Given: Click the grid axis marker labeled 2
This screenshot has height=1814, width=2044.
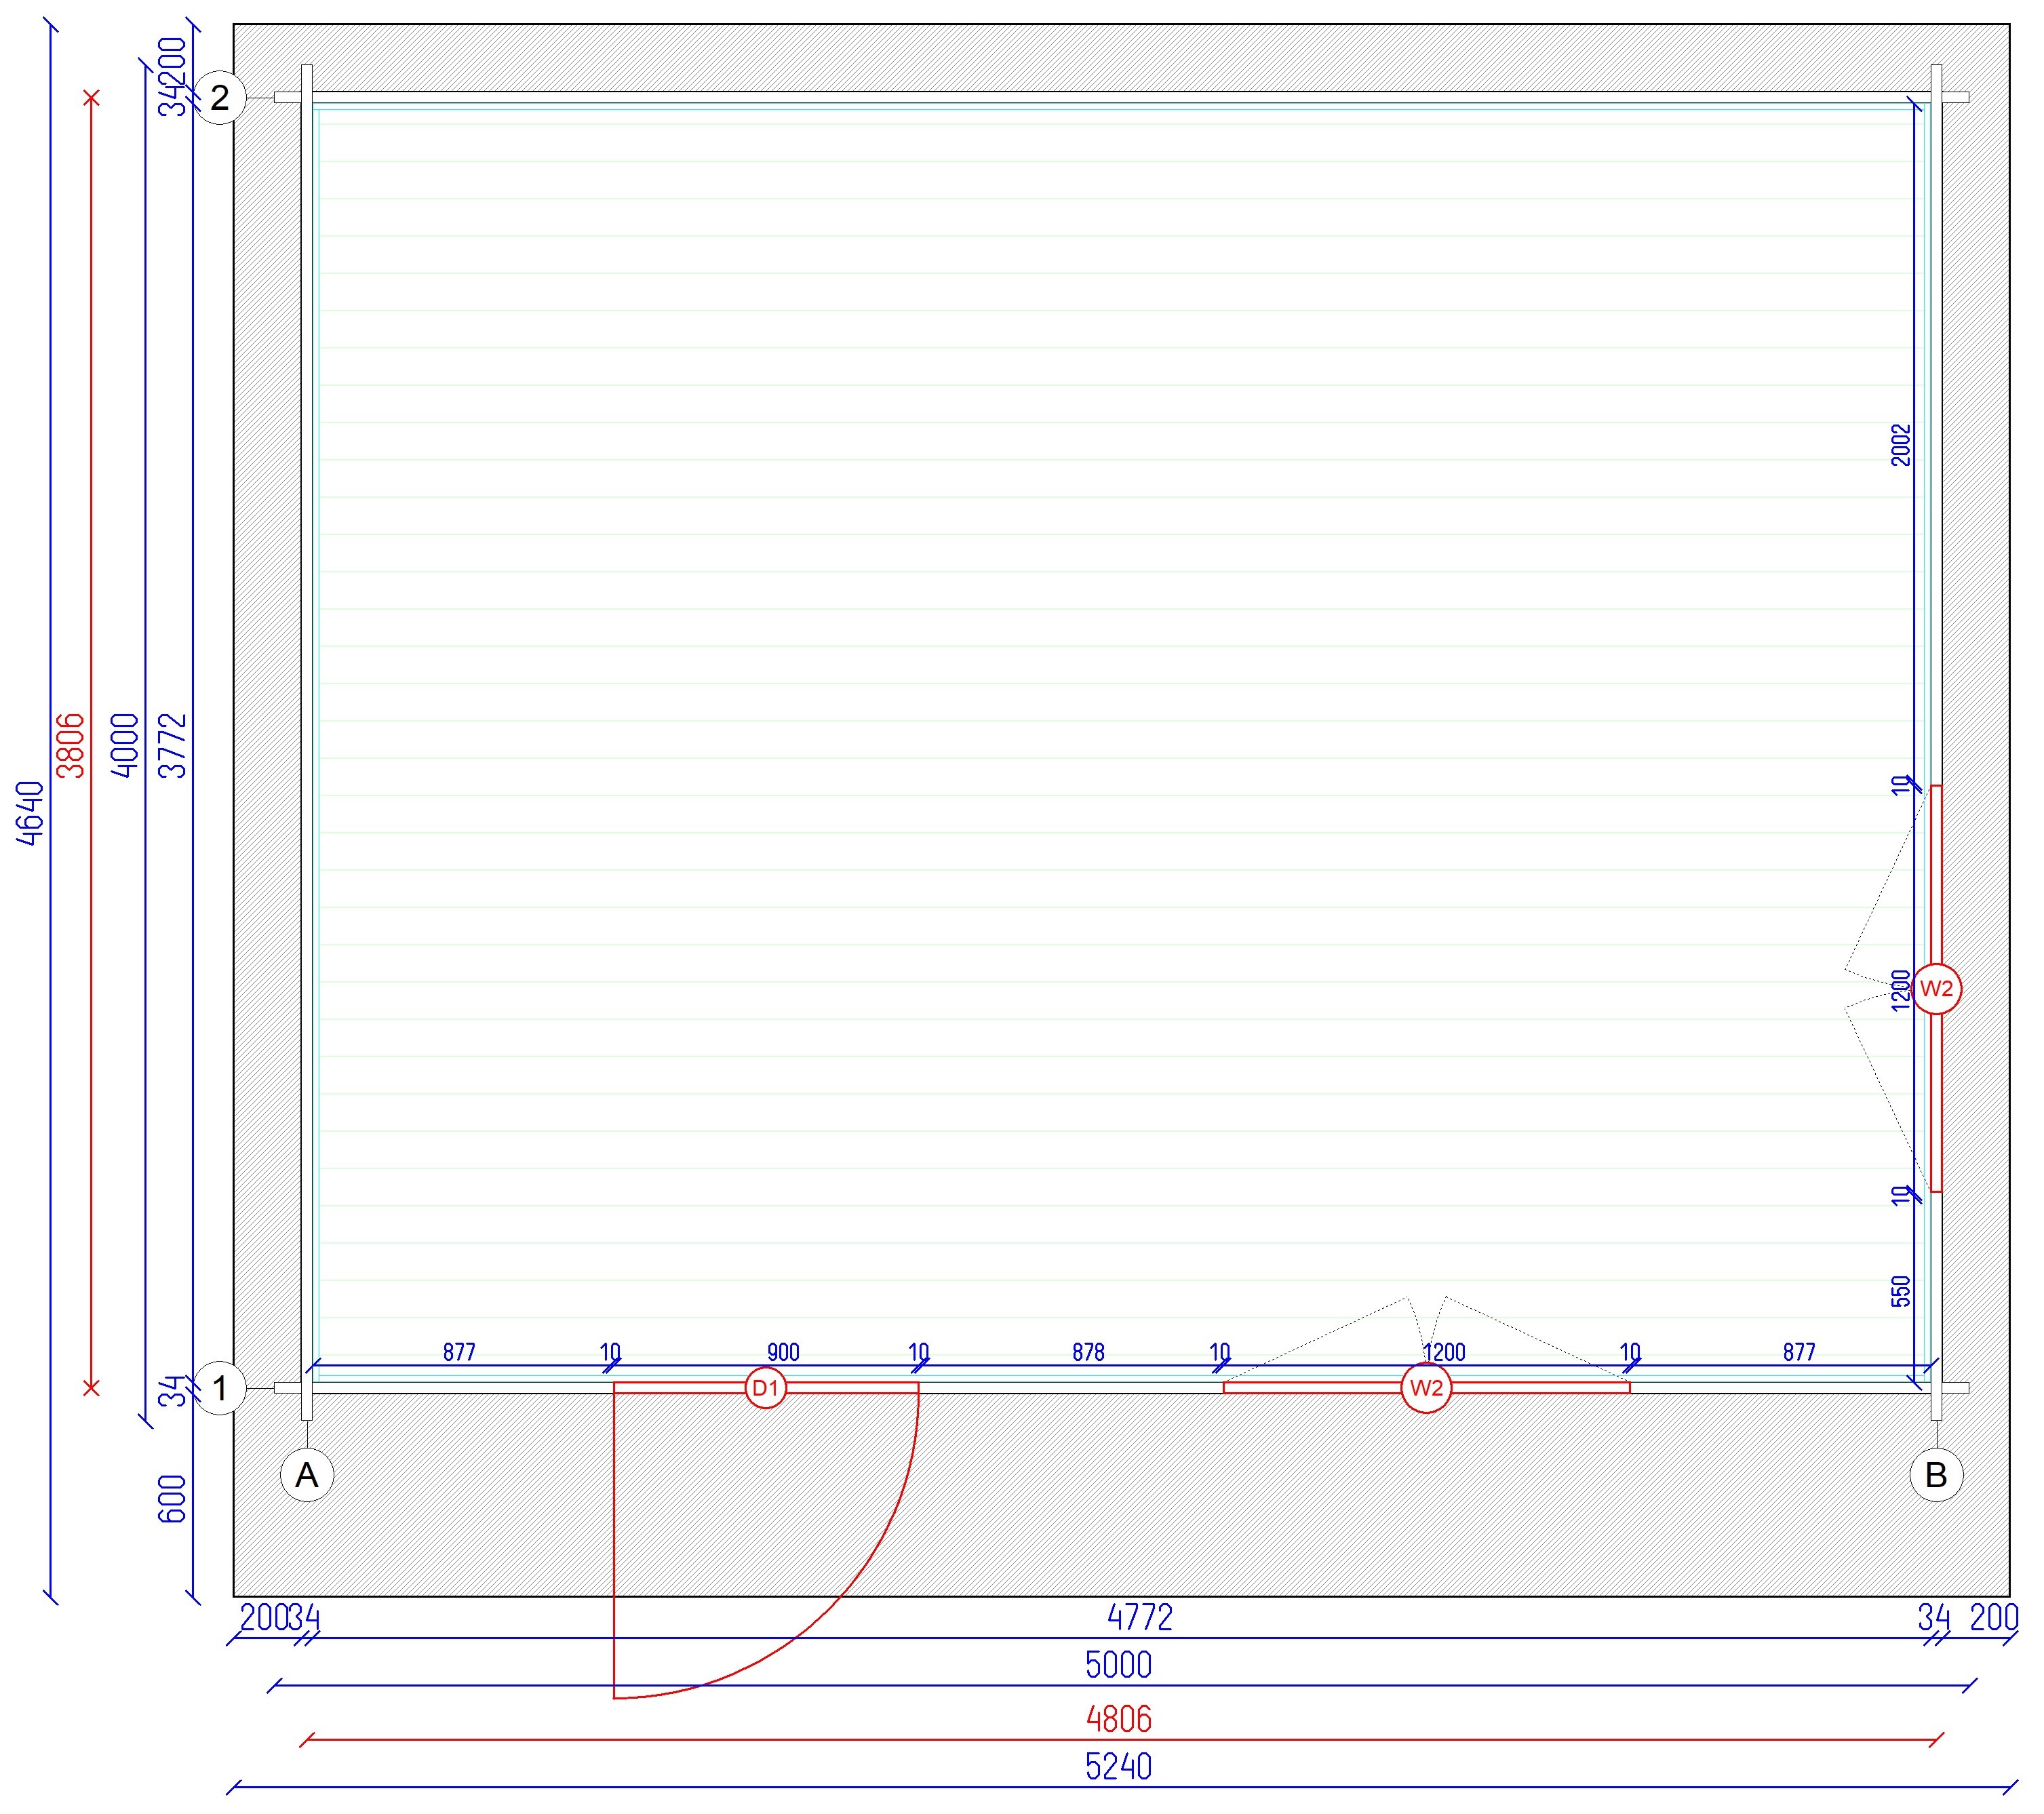Looking at the screenshot, I should (219, 98).
